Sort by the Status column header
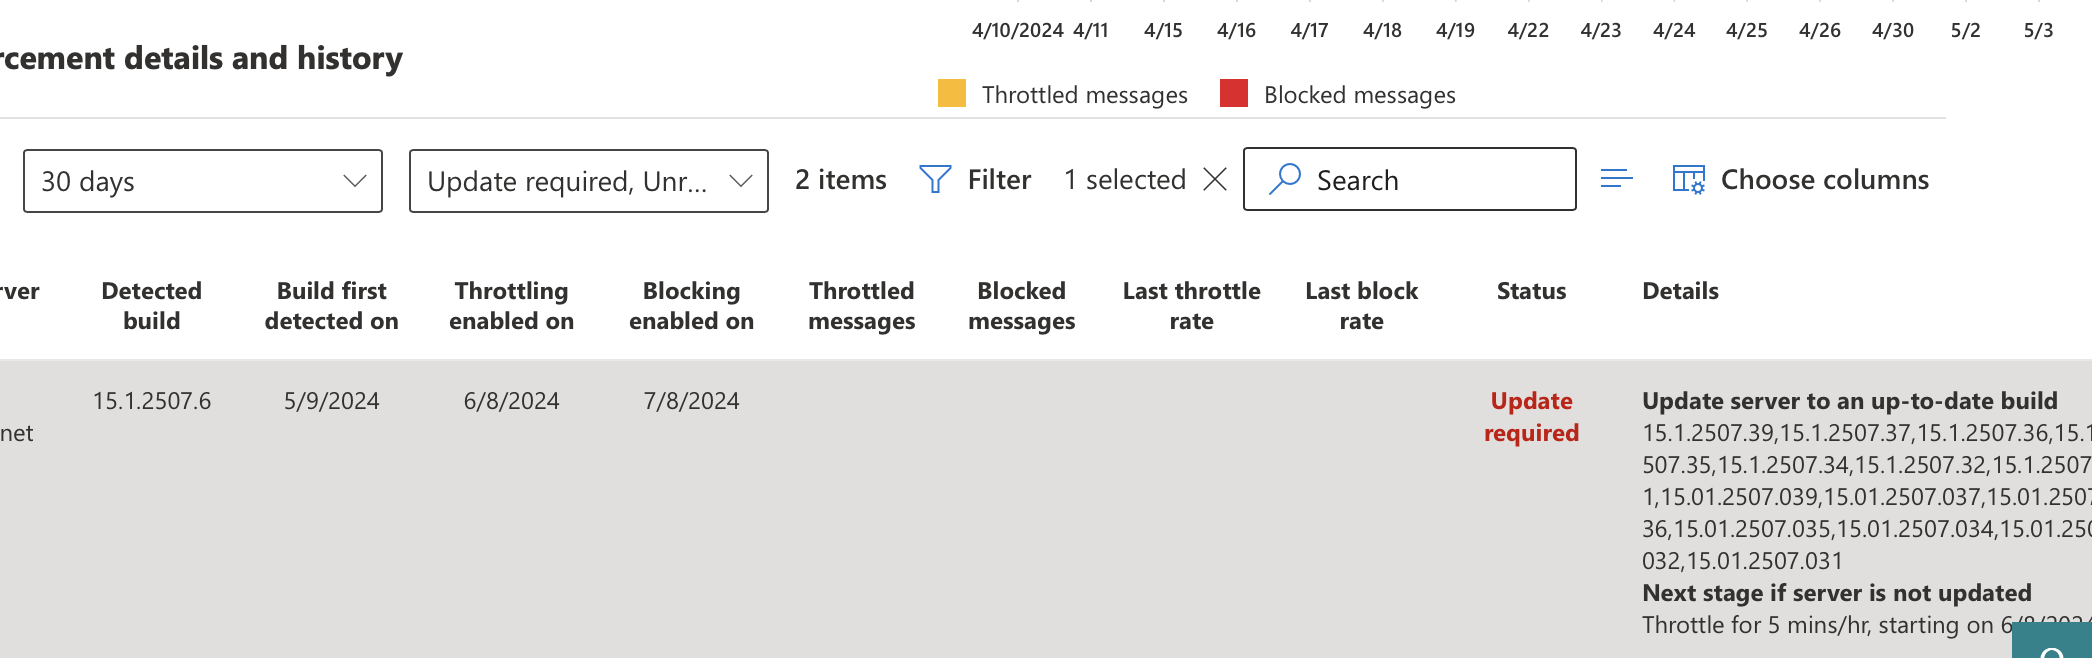Image resolution: width=2092 pixels, height=658 pixels. (1531, 291)
